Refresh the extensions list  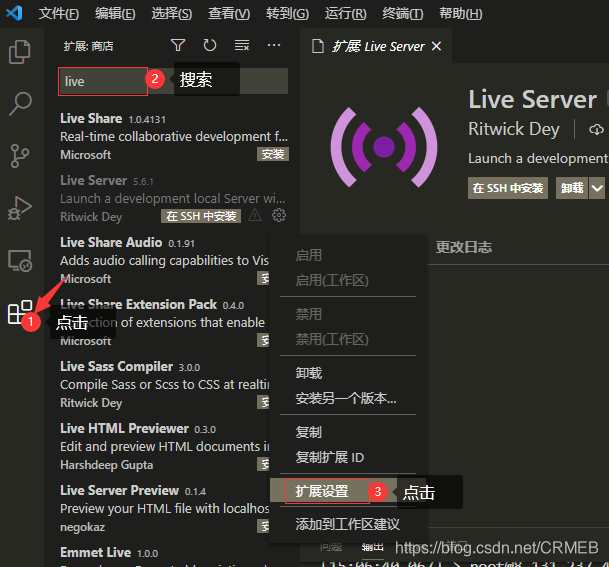point(210,45)
